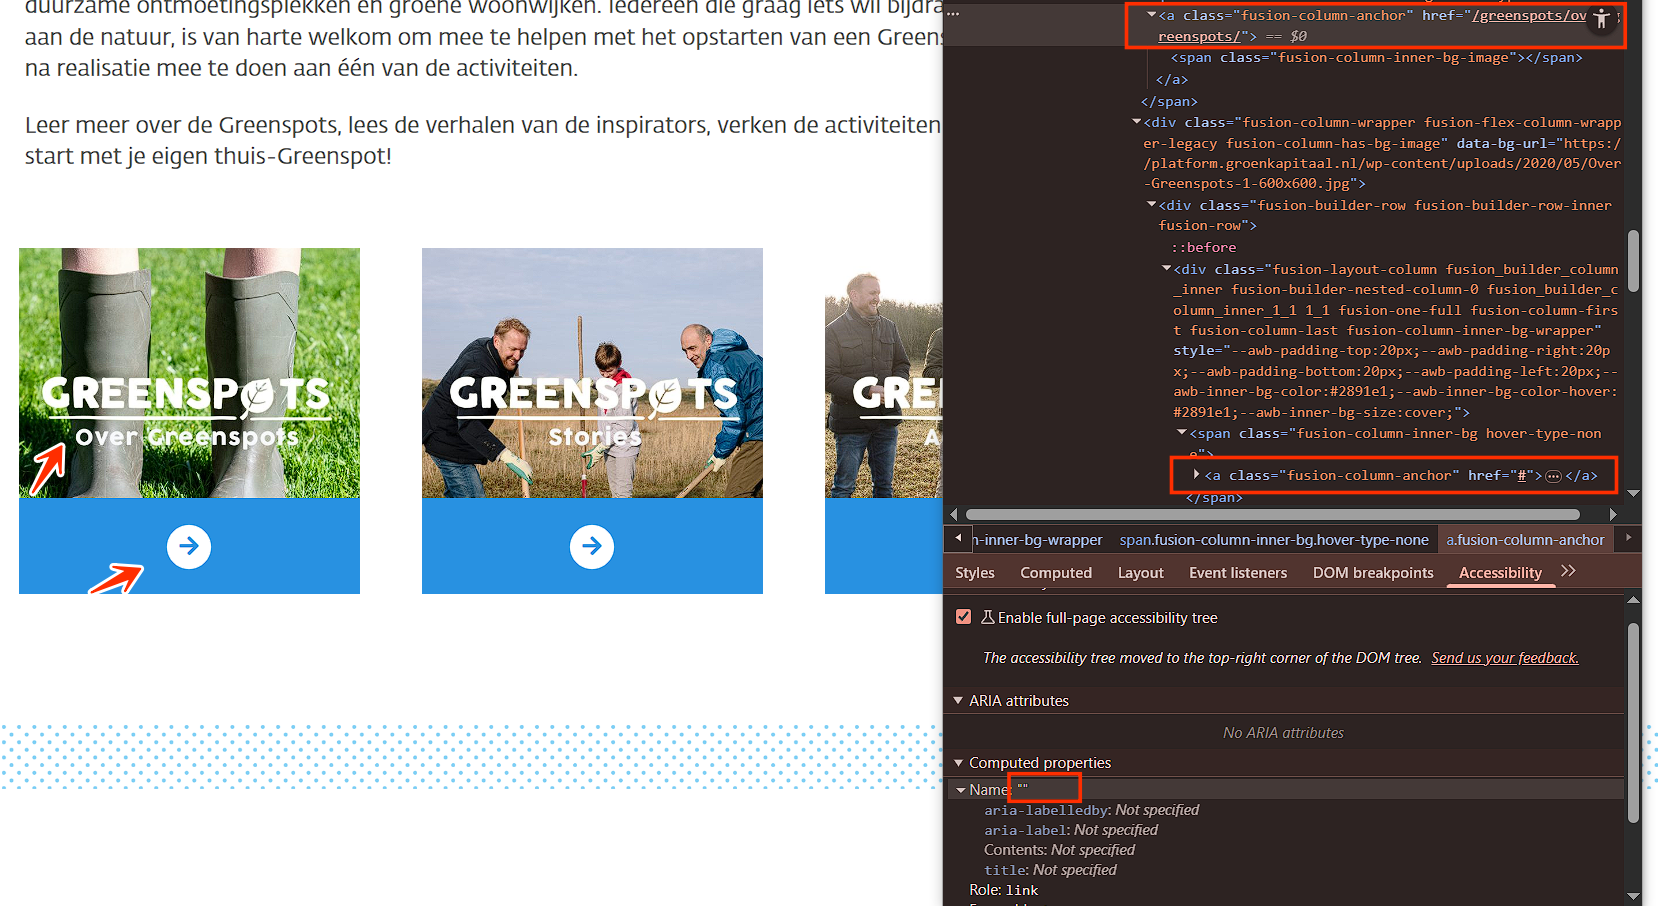Open the DOM breakpoints tab
1658x906 pixels.
[1372, 573]
